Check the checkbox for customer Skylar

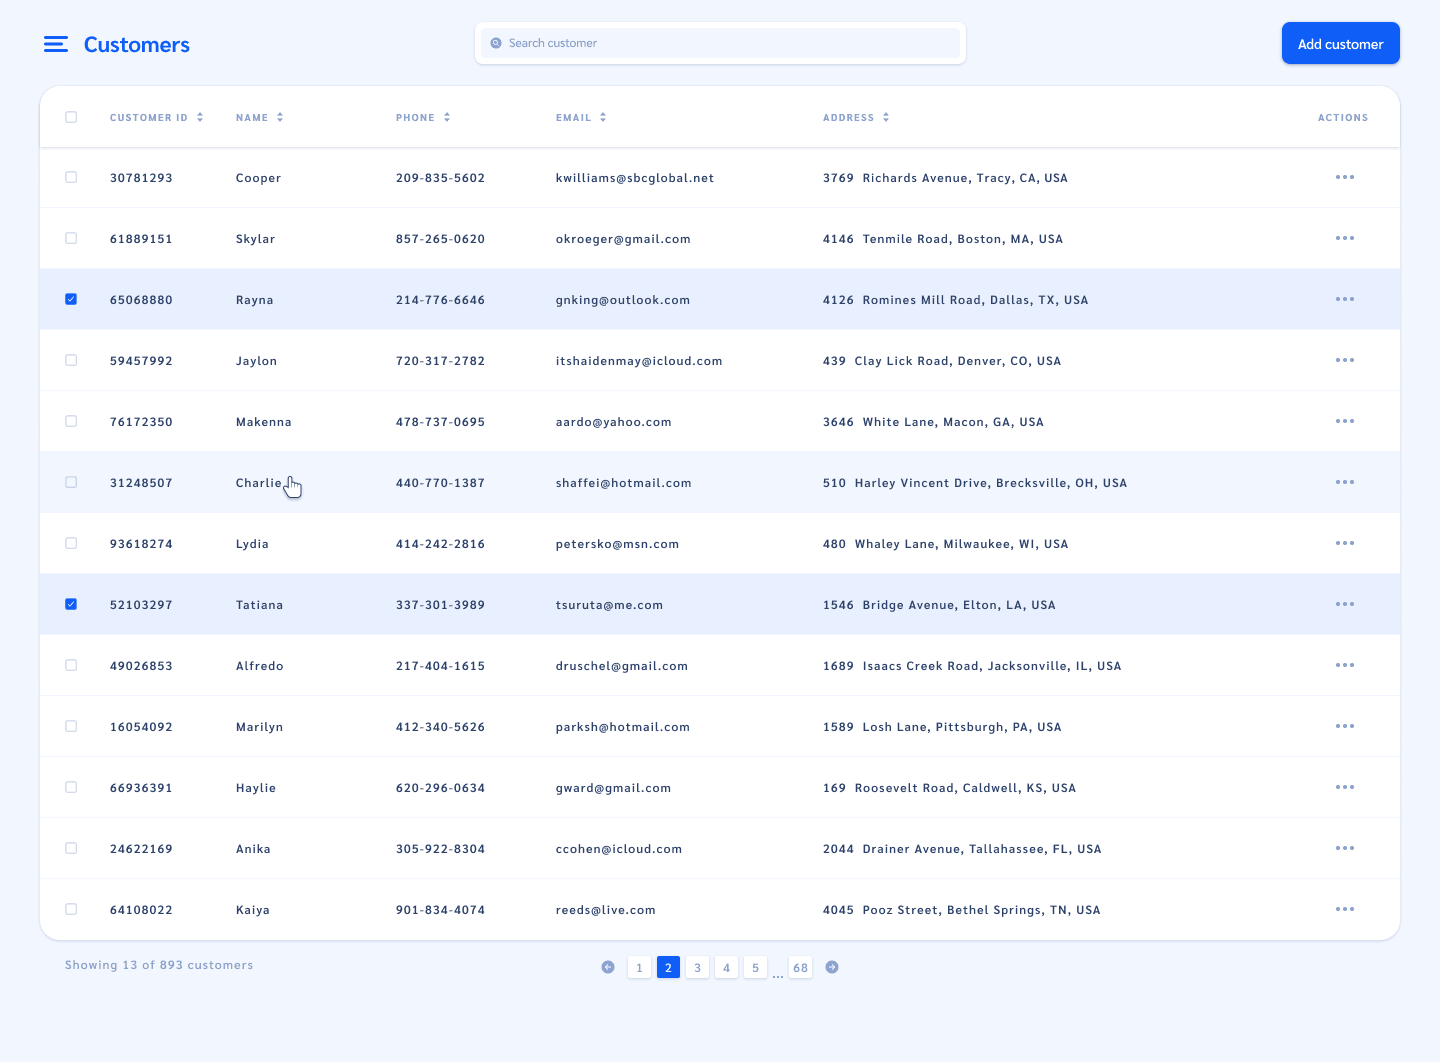(x=71, y=238)
